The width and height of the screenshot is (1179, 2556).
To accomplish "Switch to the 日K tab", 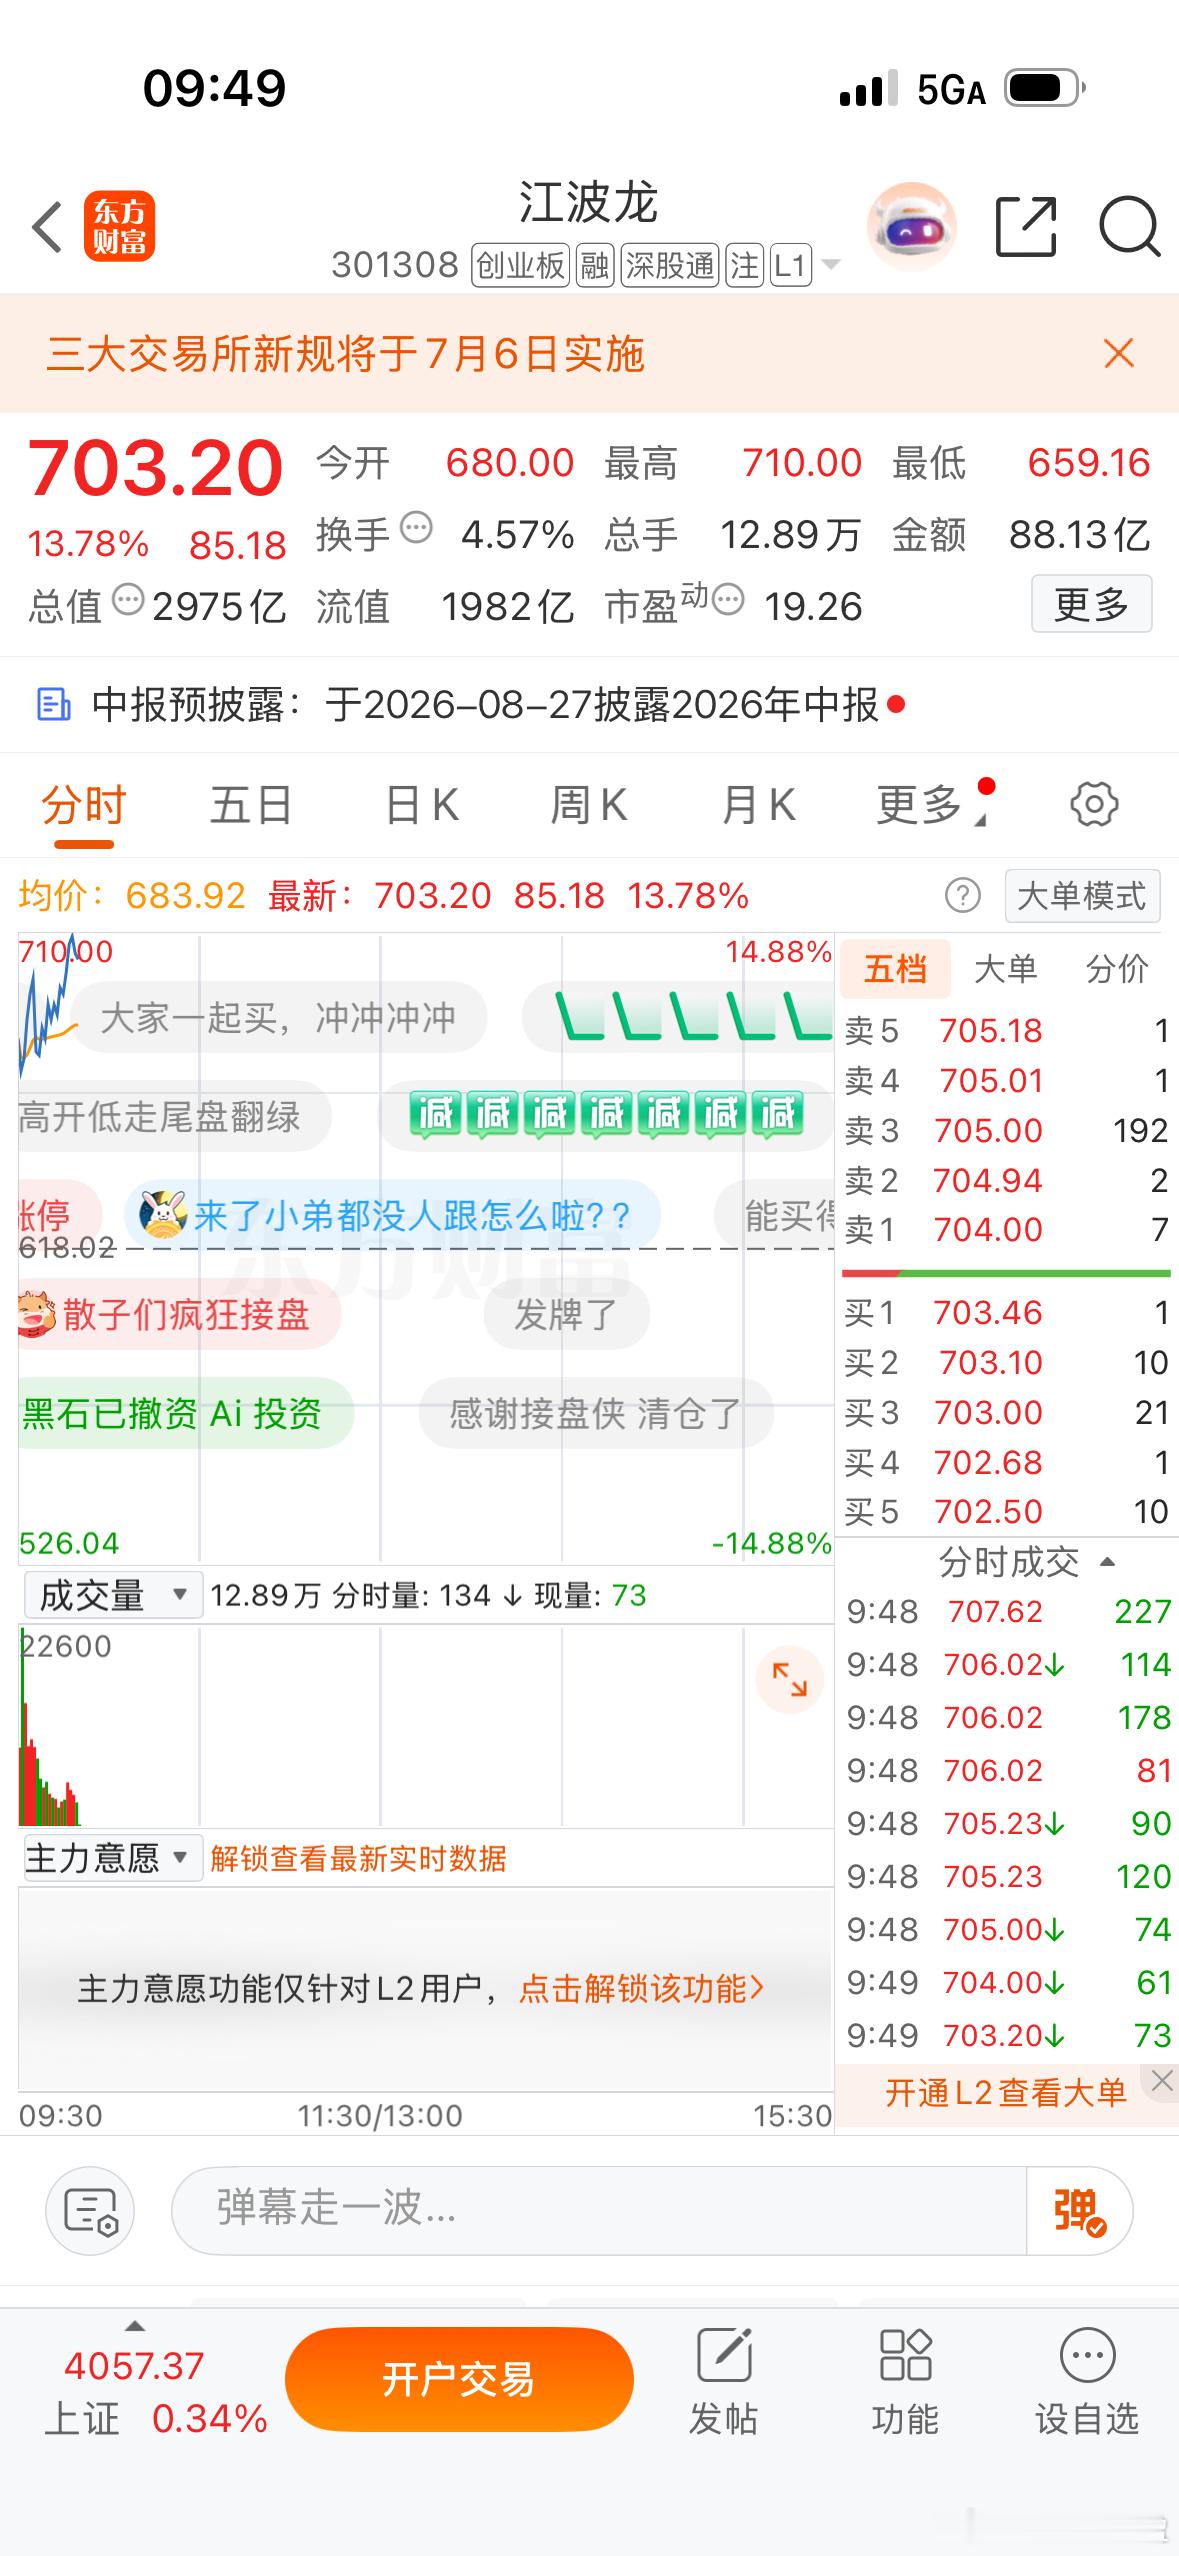I will click(x=422, y=805).
